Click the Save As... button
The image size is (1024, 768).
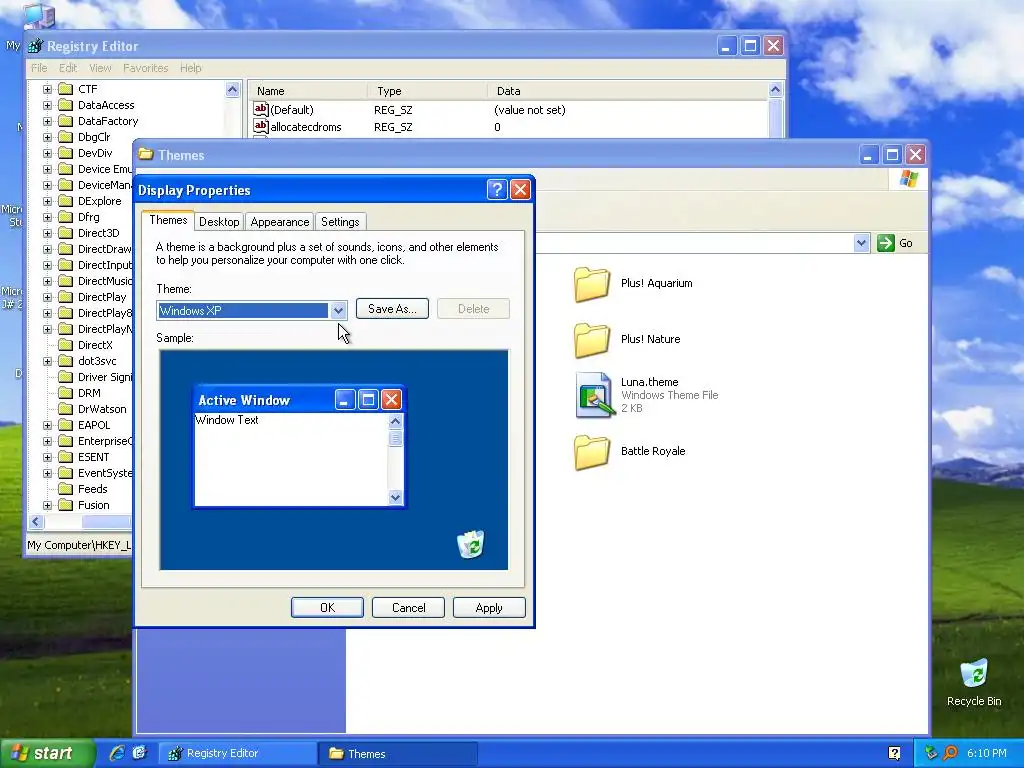coord(392,309)
